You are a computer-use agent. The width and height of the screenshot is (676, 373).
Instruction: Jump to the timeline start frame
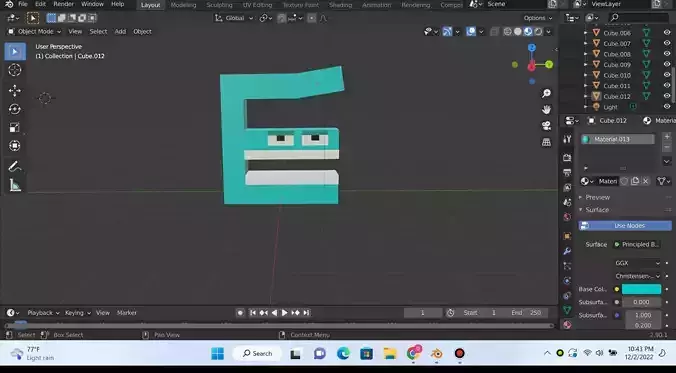[x=253, y=313]
